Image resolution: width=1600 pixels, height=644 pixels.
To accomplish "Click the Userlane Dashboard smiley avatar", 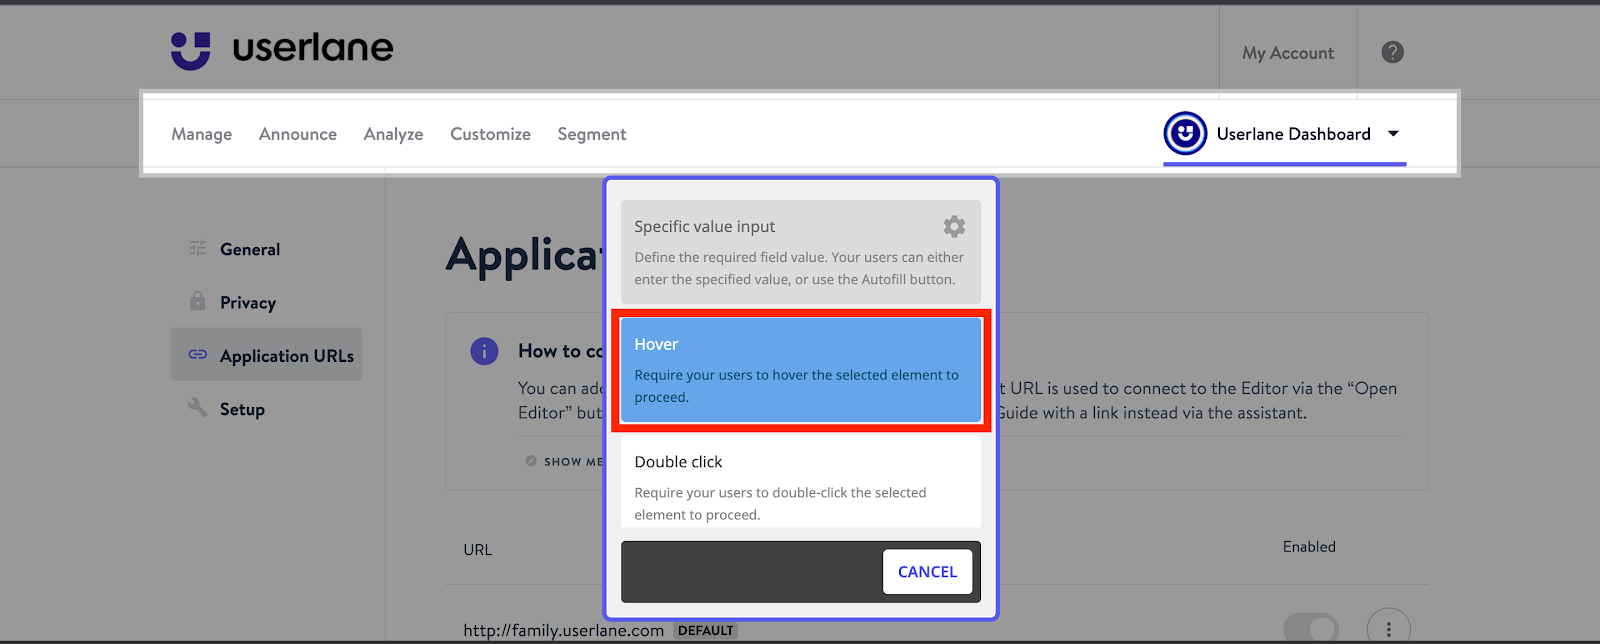I will coord(1185,134).
